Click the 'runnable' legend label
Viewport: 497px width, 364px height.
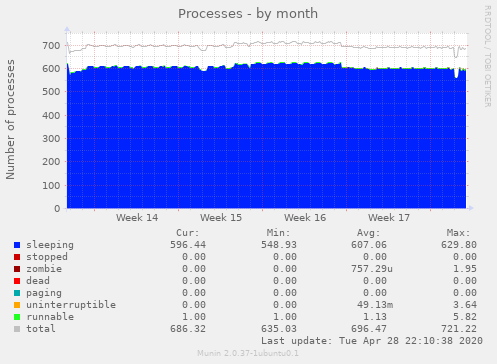(x=50, y=317)
